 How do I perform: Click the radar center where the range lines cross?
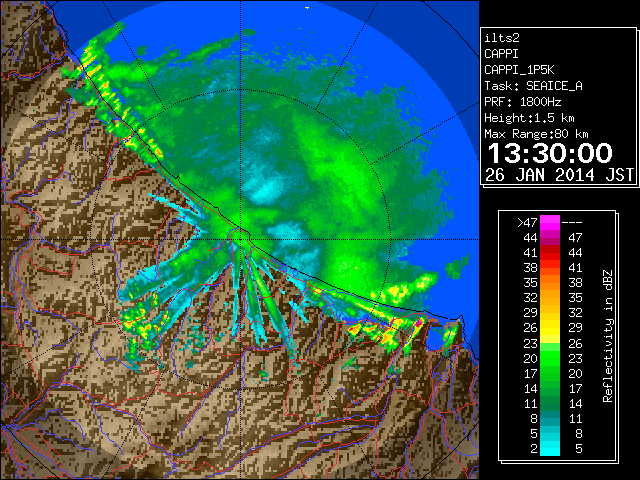[241, 239]
